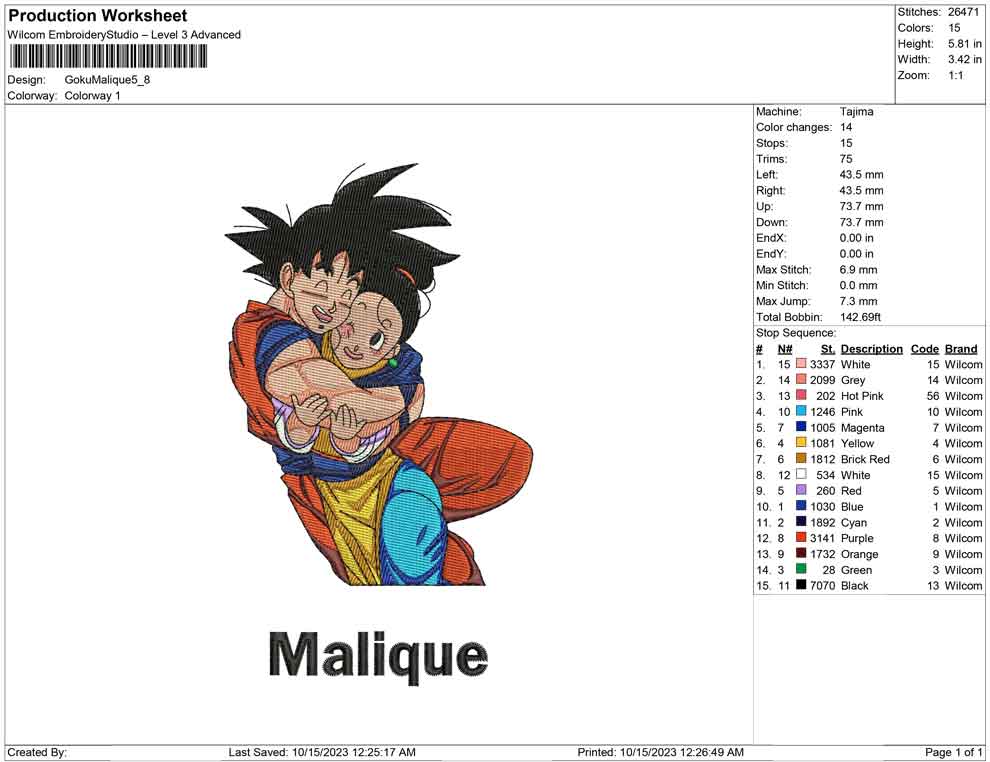The width and height of the screenshot is (990, 762).
Task: Click the swatch for thread 534 White
Action: tap(801, 474)
